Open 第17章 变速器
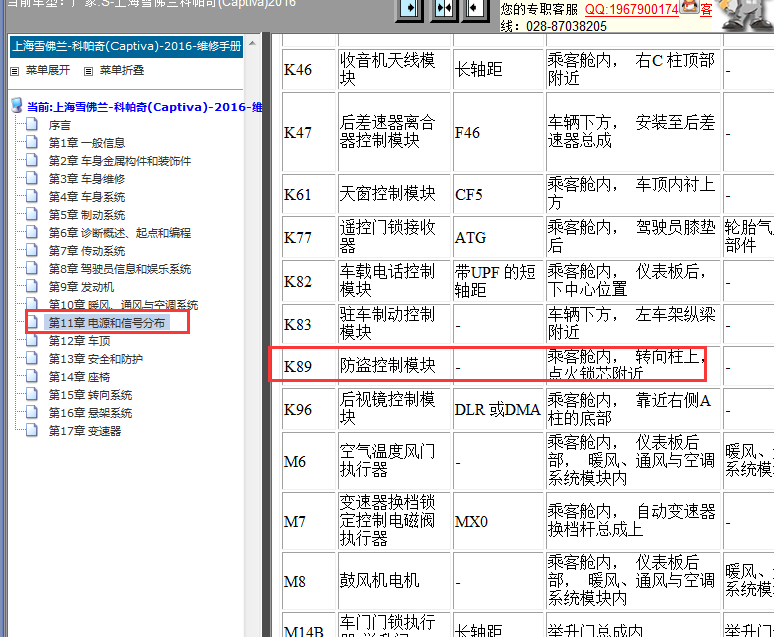This screenshot has height=637, width=774. [x=85, y=431]
